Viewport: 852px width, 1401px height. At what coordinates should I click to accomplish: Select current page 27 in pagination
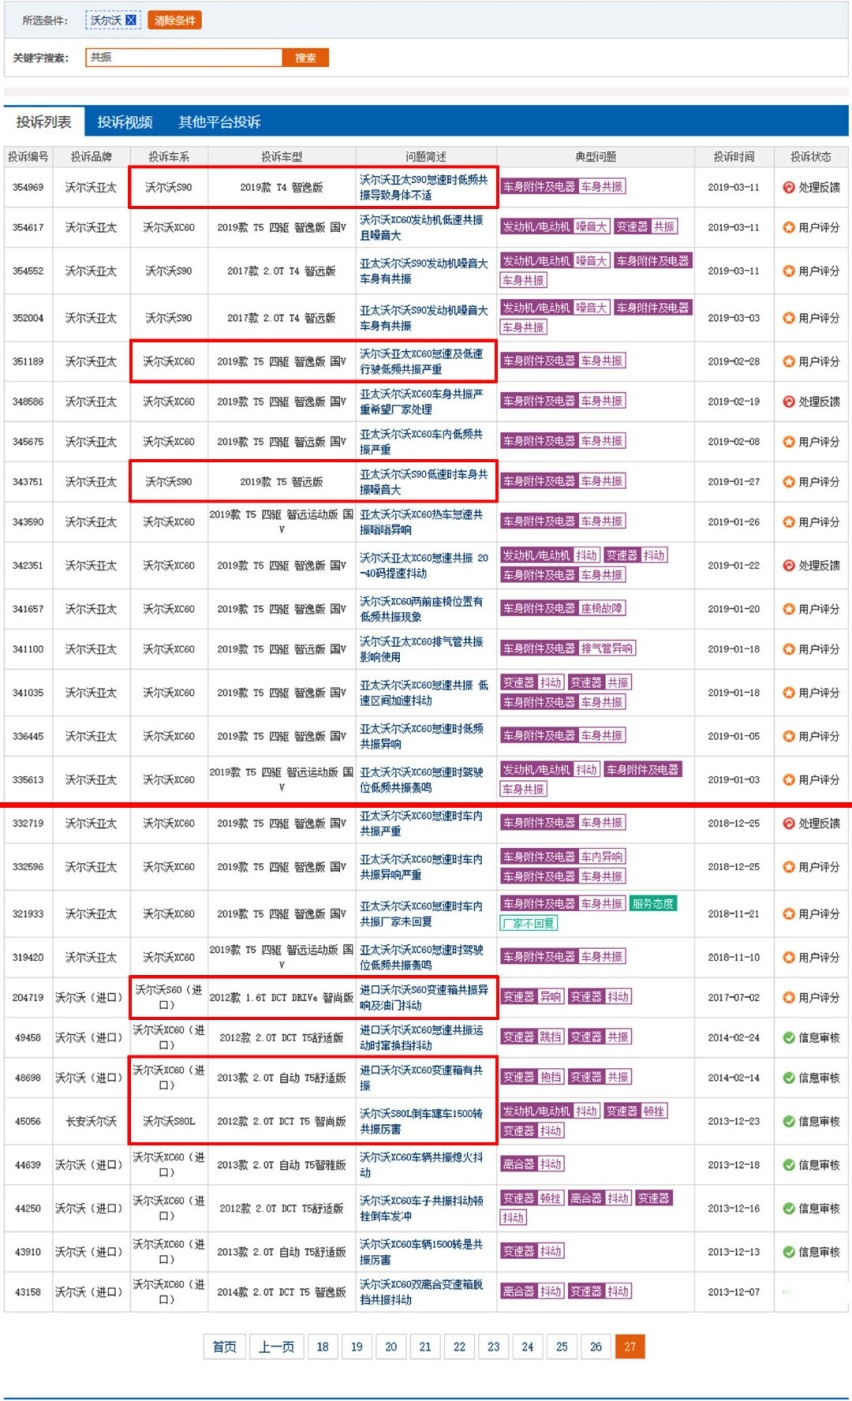(630, 1346)
